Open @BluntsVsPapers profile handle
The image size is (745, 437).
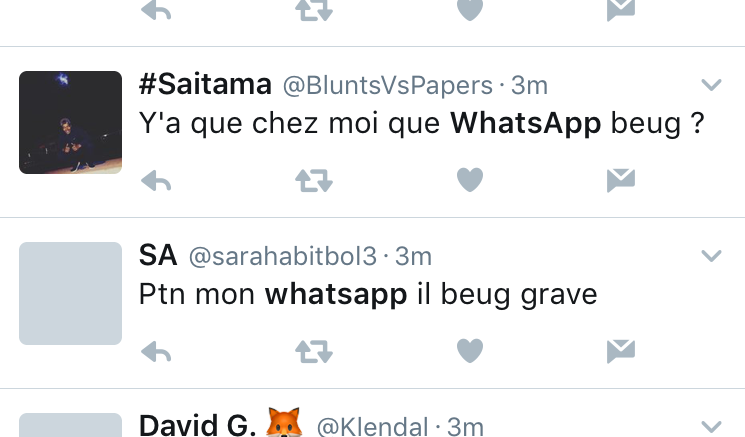[388, 86]
